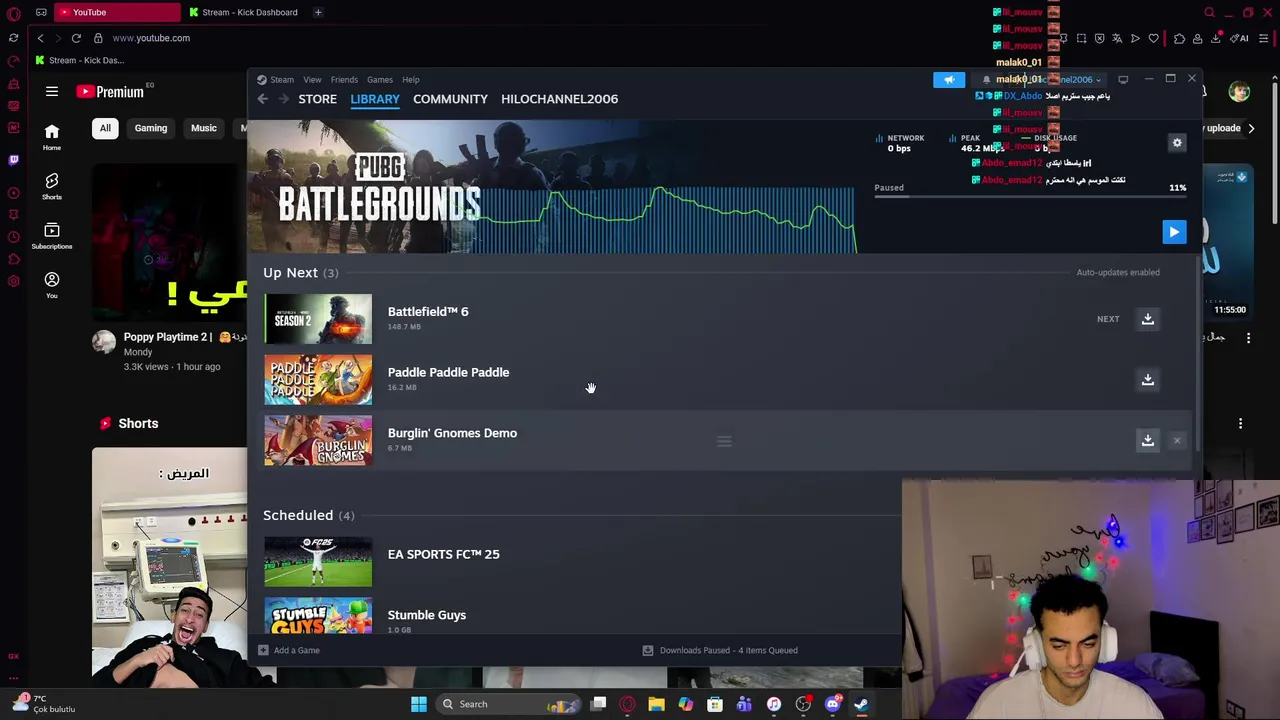Open the Steam menu
The width and height of the screenshot is (1280, 720).
(282, 80)
